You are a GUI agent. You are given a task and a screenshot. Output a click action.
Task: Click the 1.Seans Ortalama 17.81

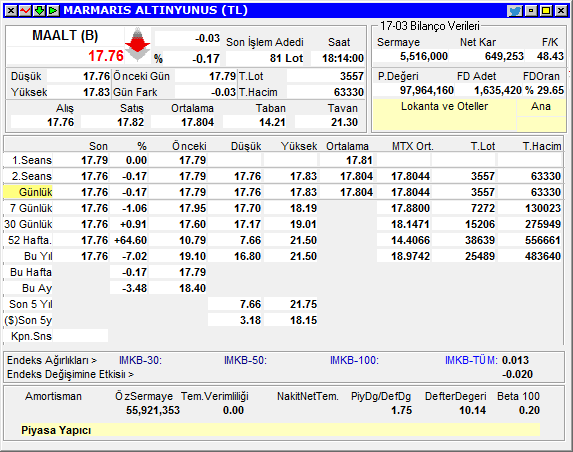tap(359, 160)
